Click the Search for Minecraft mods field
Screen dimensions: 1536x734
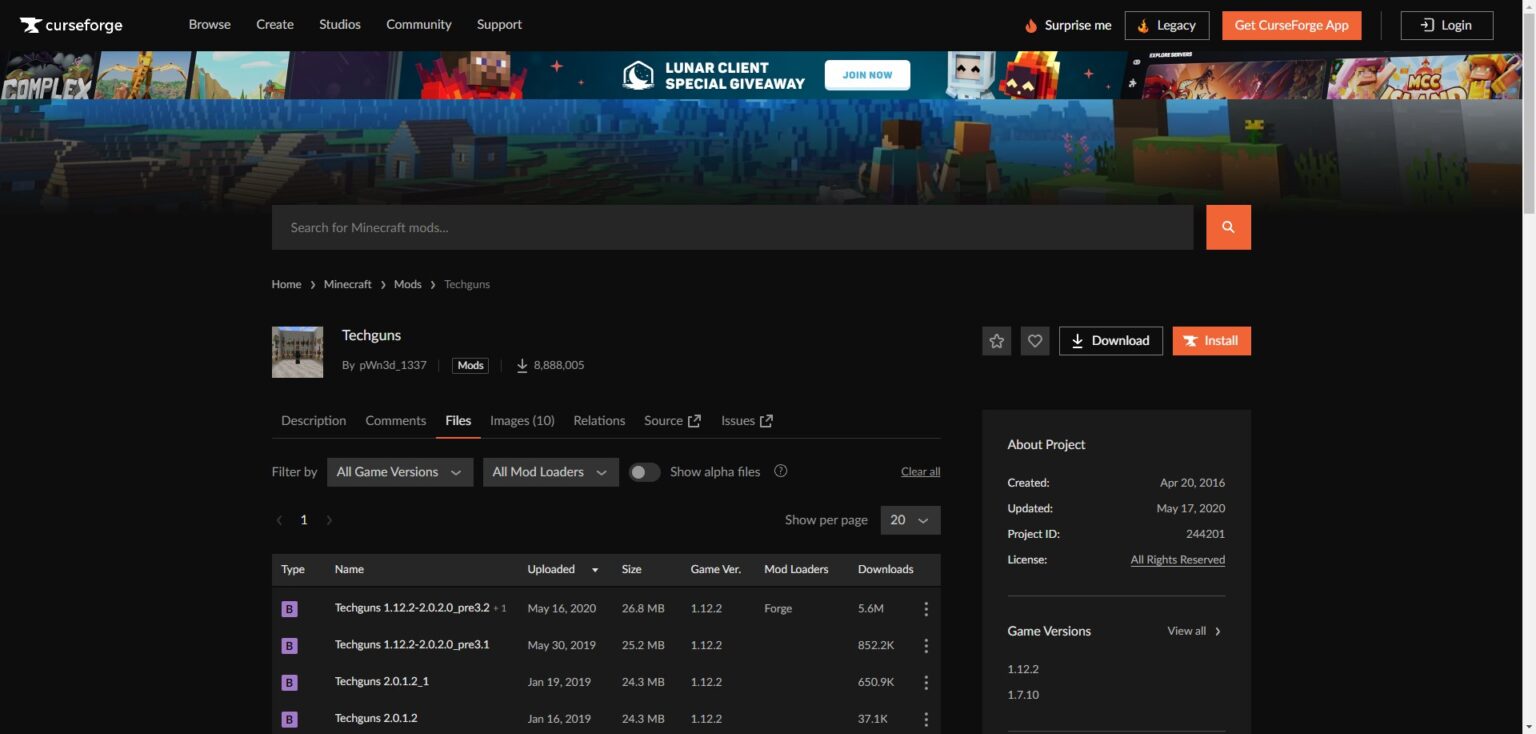pyautogui.click(x=732, y=228)
